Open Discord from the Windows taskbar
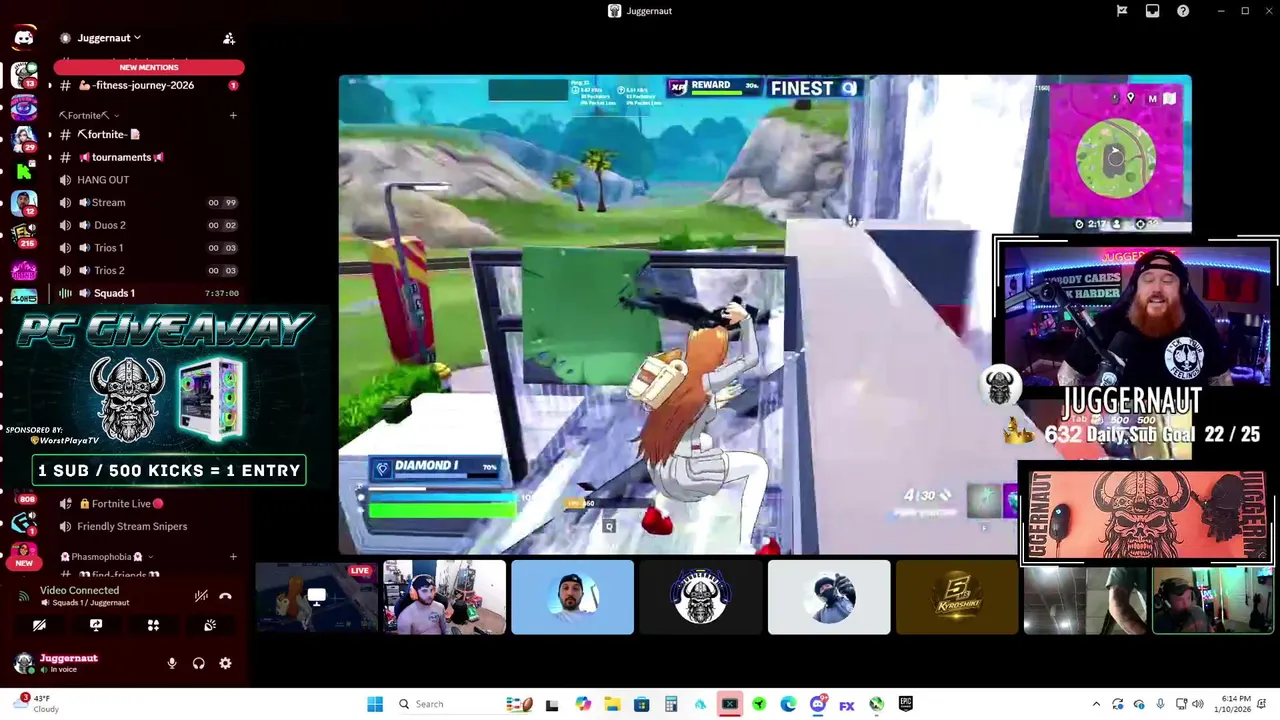Viewport: 1280px width, 720px height. [817, 704]
